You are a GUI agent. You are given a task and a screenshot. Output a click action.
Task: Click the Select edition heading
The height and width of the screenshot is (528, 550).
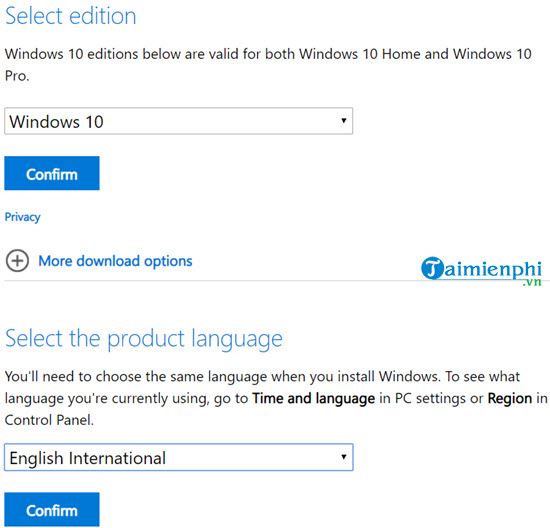coord(71,16)
